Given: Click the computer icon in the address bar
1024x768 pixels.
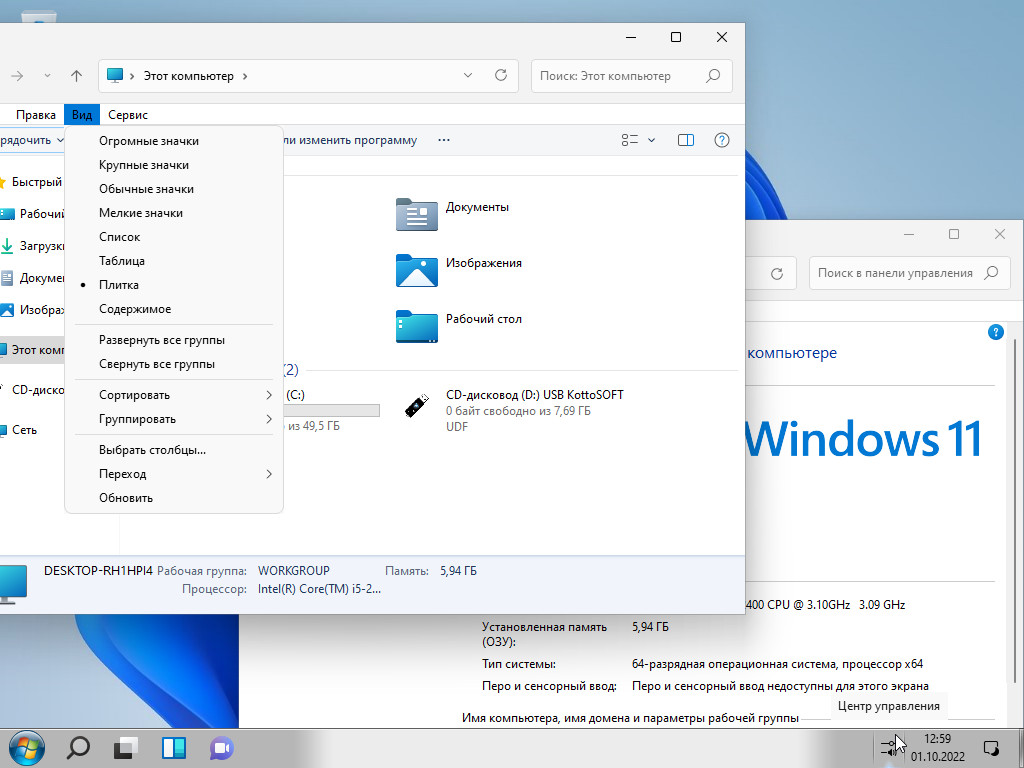Looking at the screenshot, I should tap(115, 76).
